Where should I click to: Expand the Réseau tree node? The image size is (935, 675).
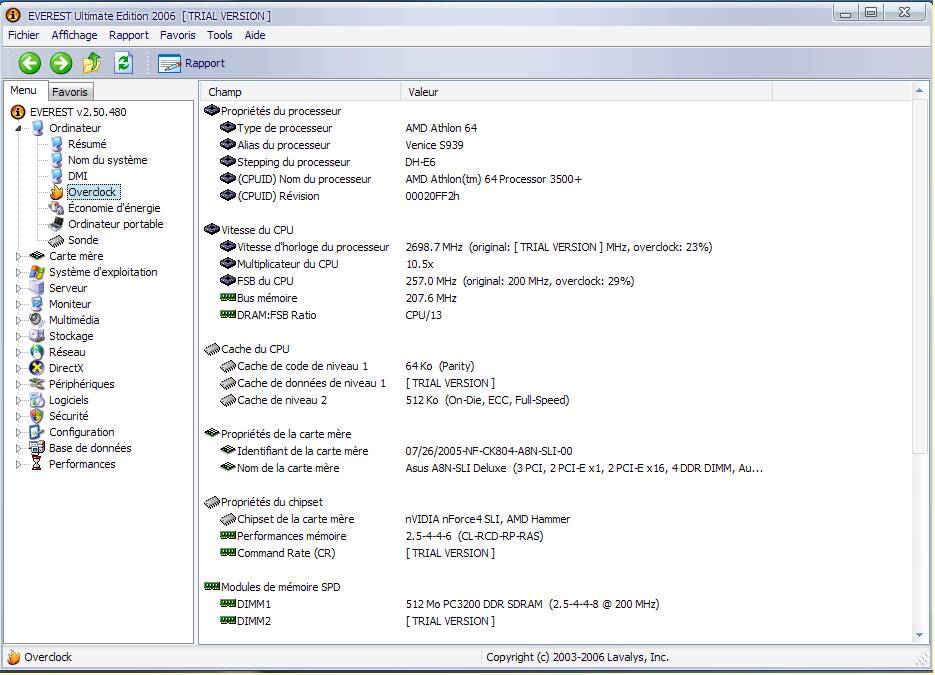[18, 352]
